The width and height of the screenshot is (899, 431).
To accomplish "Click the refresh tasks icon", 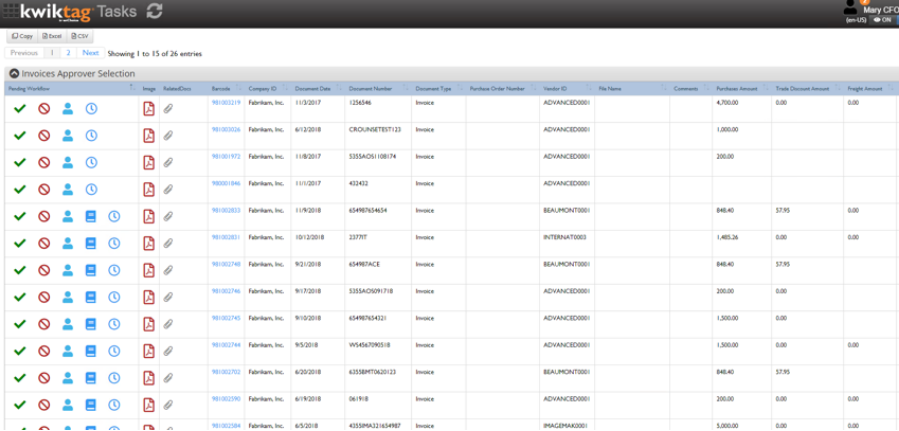I will coord(154,11).
